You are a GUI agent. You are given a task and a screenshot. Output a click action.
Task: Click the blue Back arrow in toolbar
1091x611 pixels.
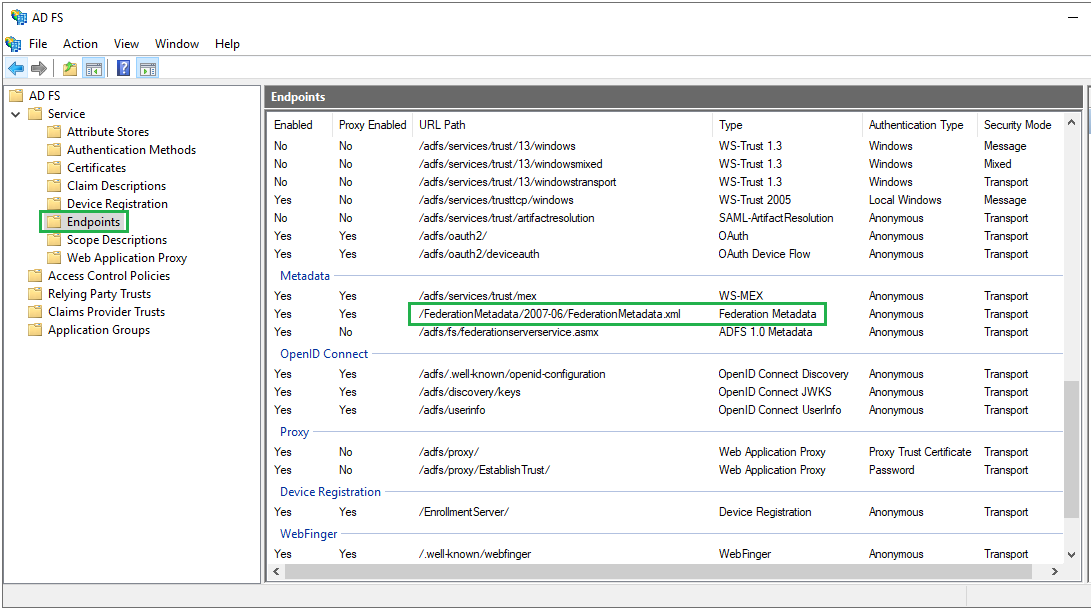(16, 69)
